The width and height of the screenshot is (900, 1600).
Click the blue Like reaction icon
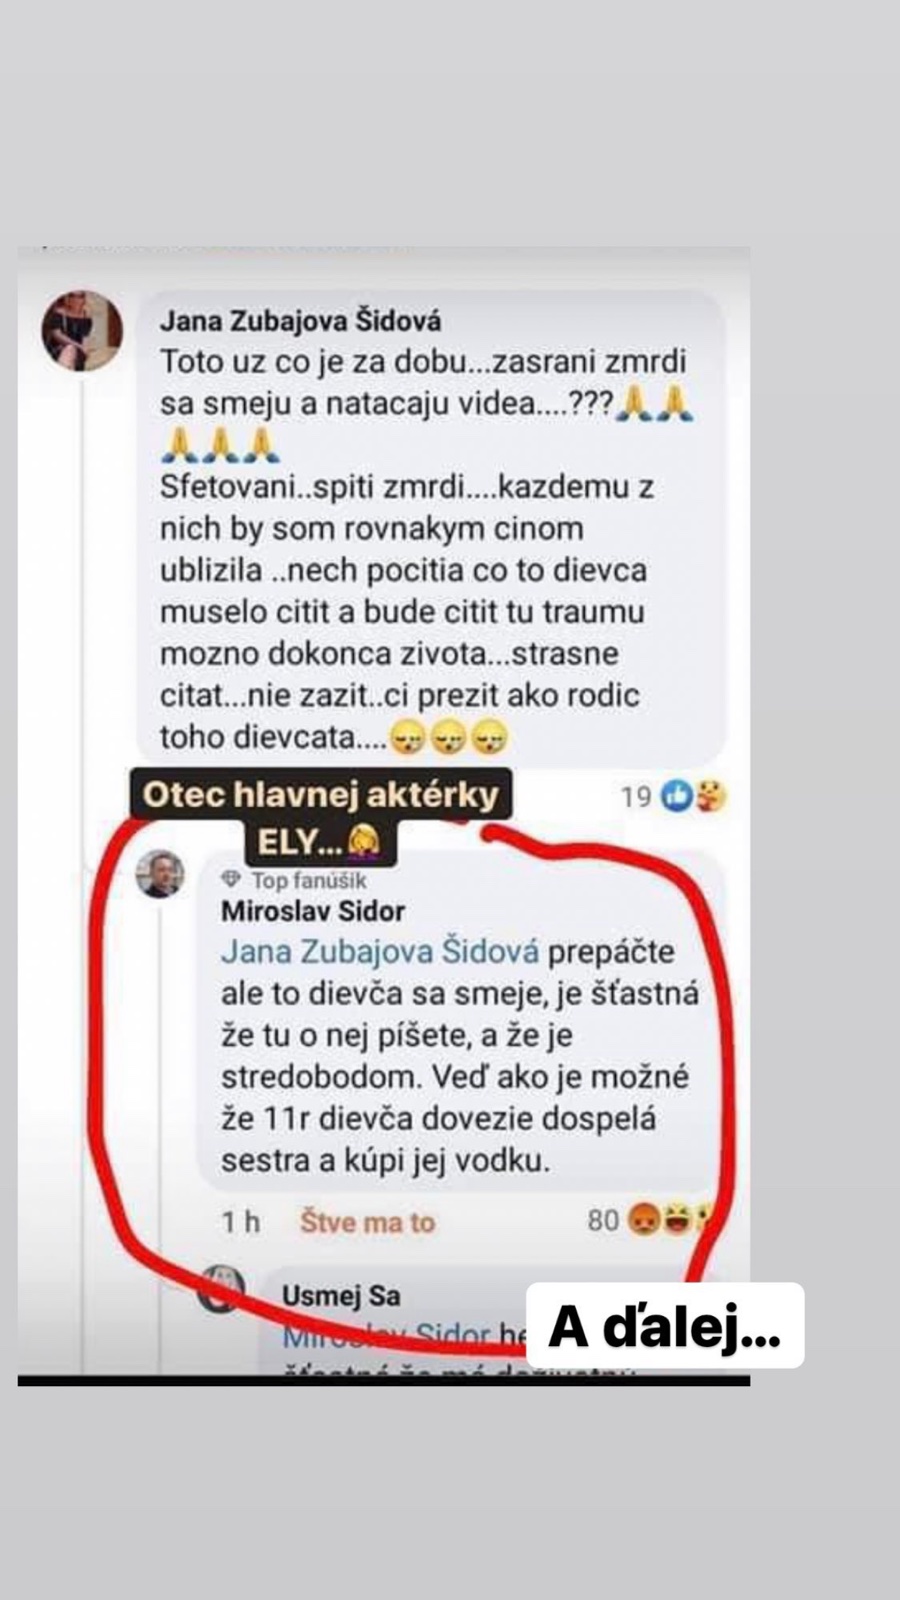(678, 796)
